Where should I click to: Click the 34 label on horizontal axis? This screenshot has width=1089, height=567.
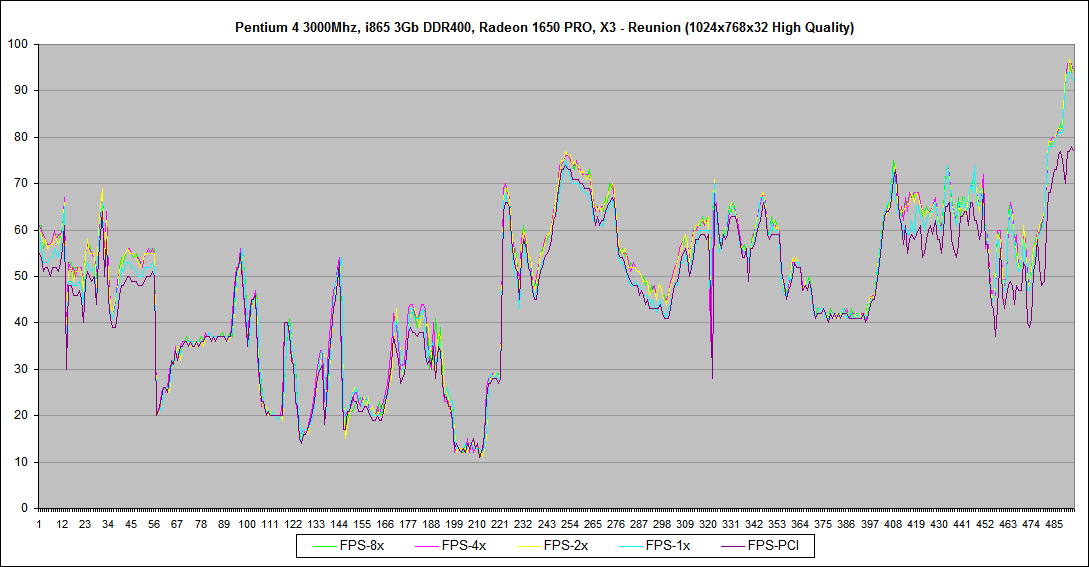pos(108,525)
